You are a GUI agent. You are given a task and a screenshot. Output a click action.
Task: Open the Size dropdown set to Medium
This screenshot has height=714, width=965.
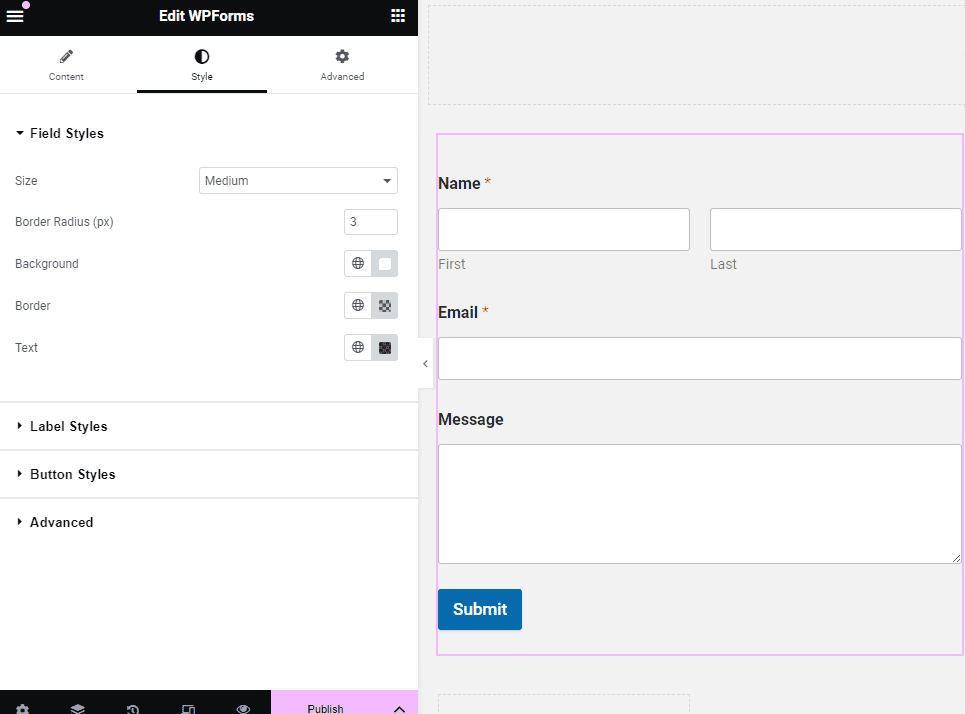(x=298, y=181)
